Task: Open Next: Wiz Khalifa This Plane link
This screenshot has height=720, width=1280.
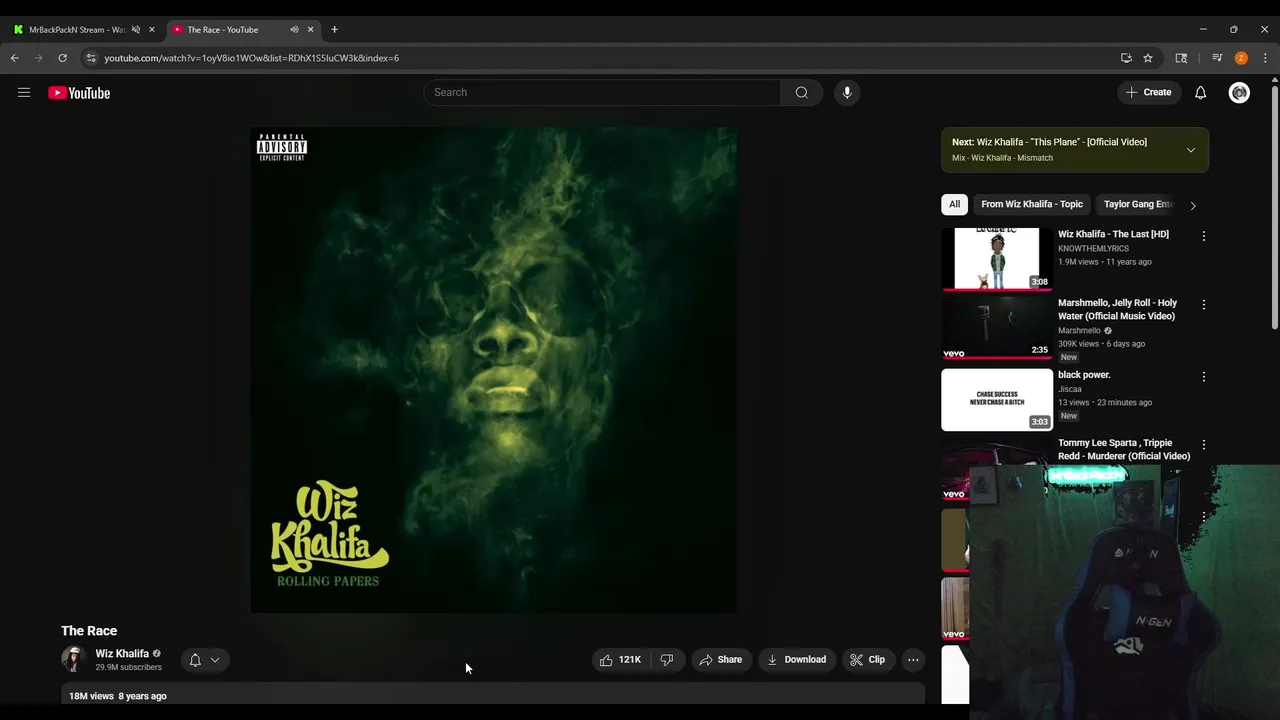Action: click(1049, 142)
